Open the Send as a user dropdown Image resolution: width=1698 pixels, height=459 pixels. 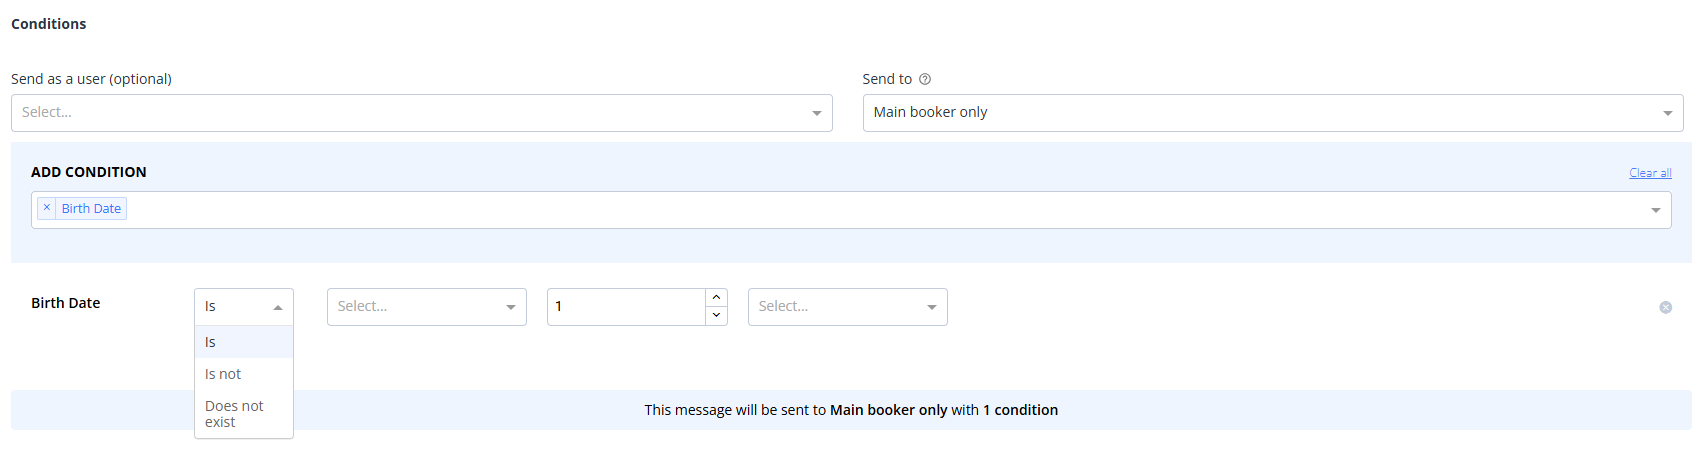(421, 113)
